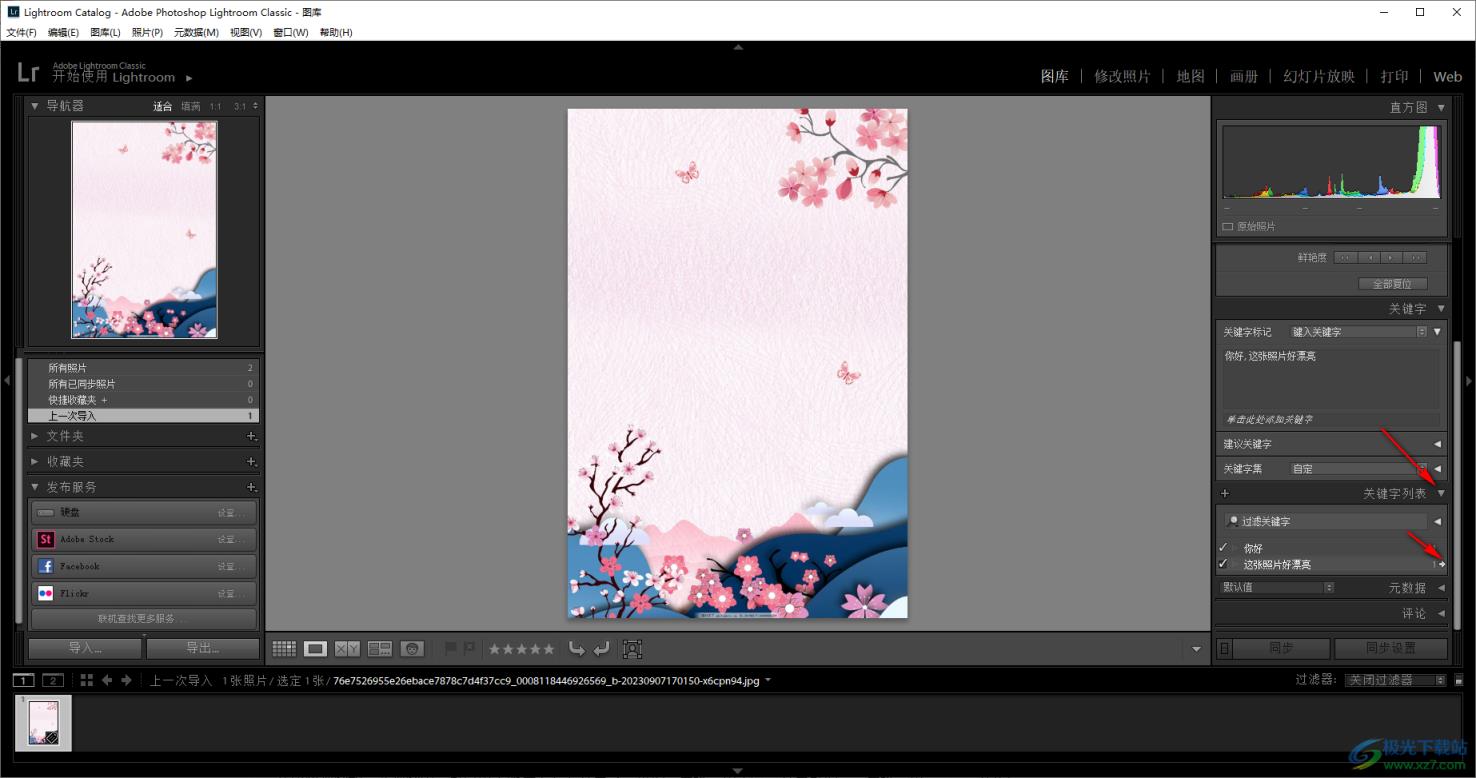Uncheck the 你好 keyword checkmark
Screen dimensions: 1476x778
click(x=1223, y=548)
